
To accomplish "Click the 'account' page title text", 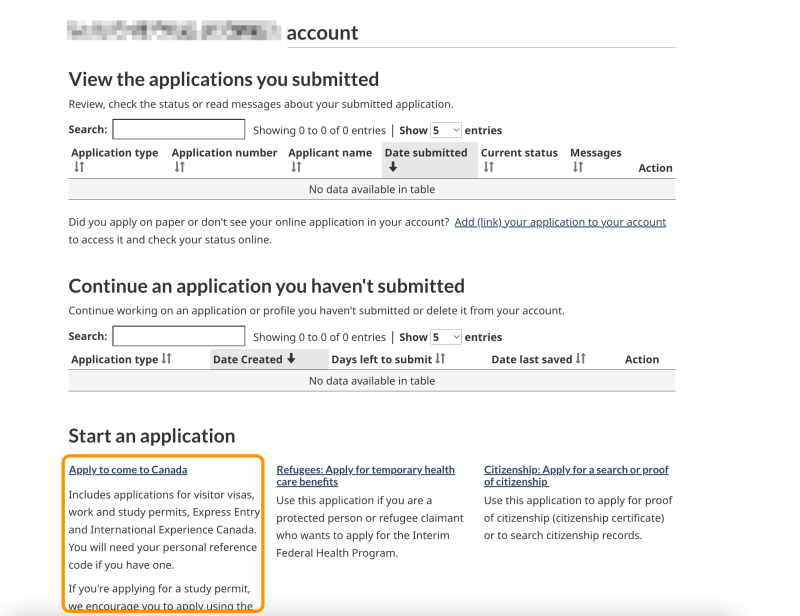I will coord(322,33).
